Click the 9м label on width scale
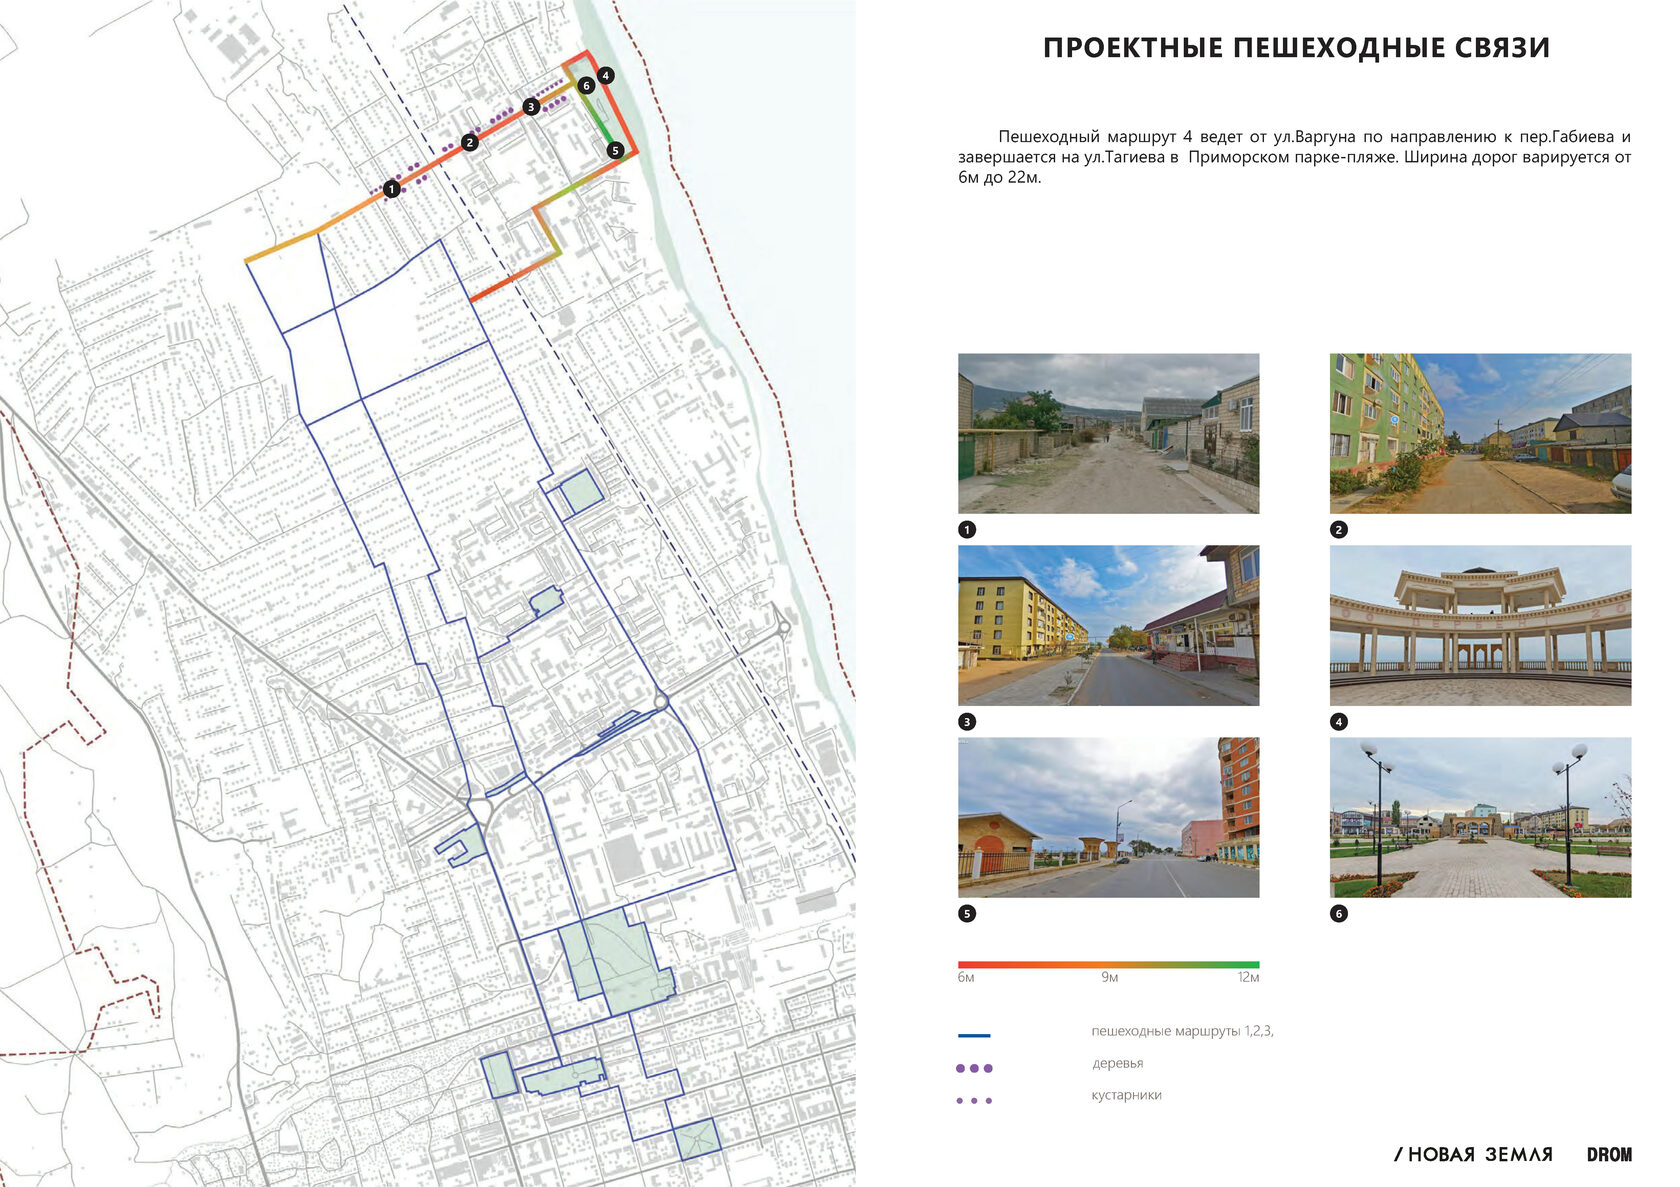This screenshot has width=1680, height=1187. click(x=1109, y=978)
